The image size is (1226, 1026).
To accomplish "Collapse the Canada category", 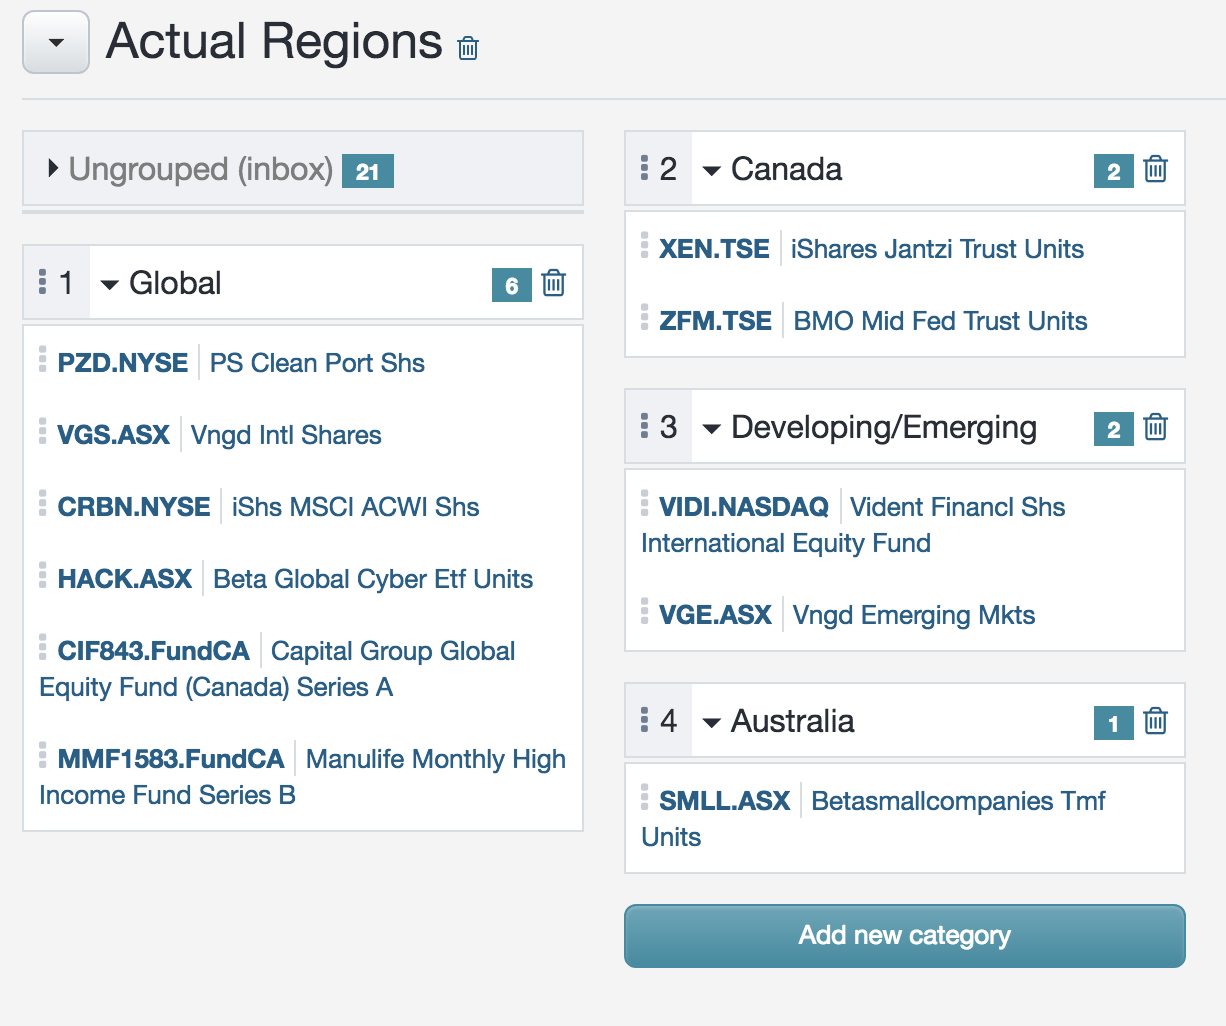I will pyautogui.click(x=710, y=169).
